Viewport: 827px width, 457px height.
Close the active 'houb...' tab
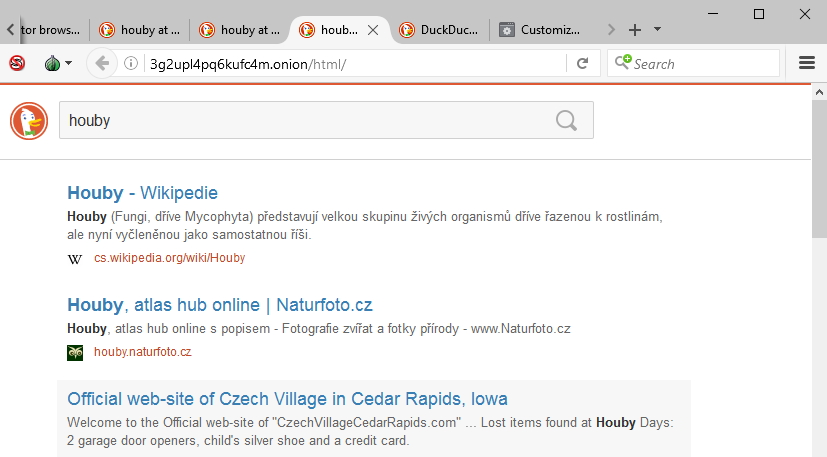(x=373, y=30)
